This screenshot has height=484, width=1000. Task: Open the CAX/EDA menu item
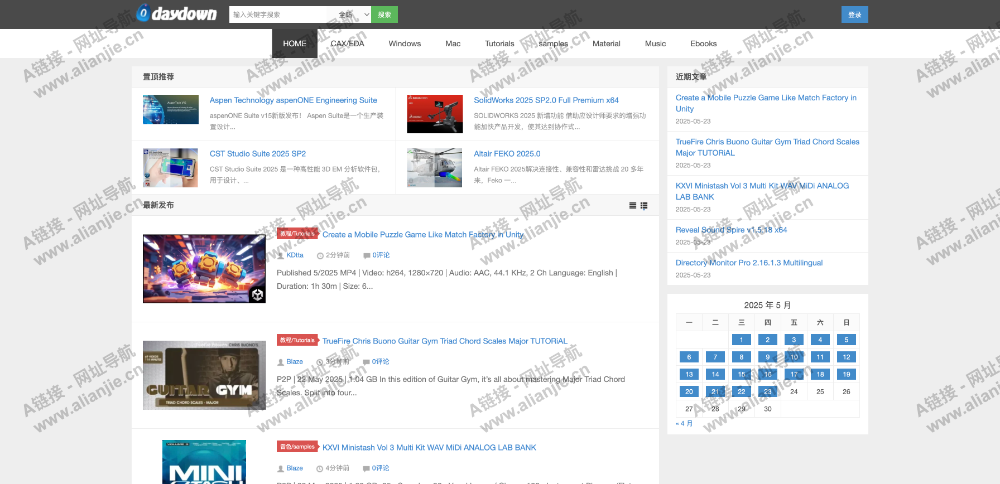[x=347, y=44]
